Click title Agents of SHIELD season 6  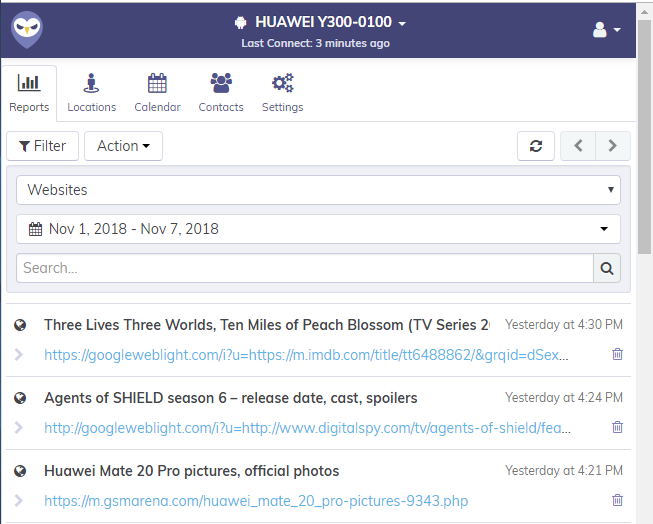coord(231,398)
